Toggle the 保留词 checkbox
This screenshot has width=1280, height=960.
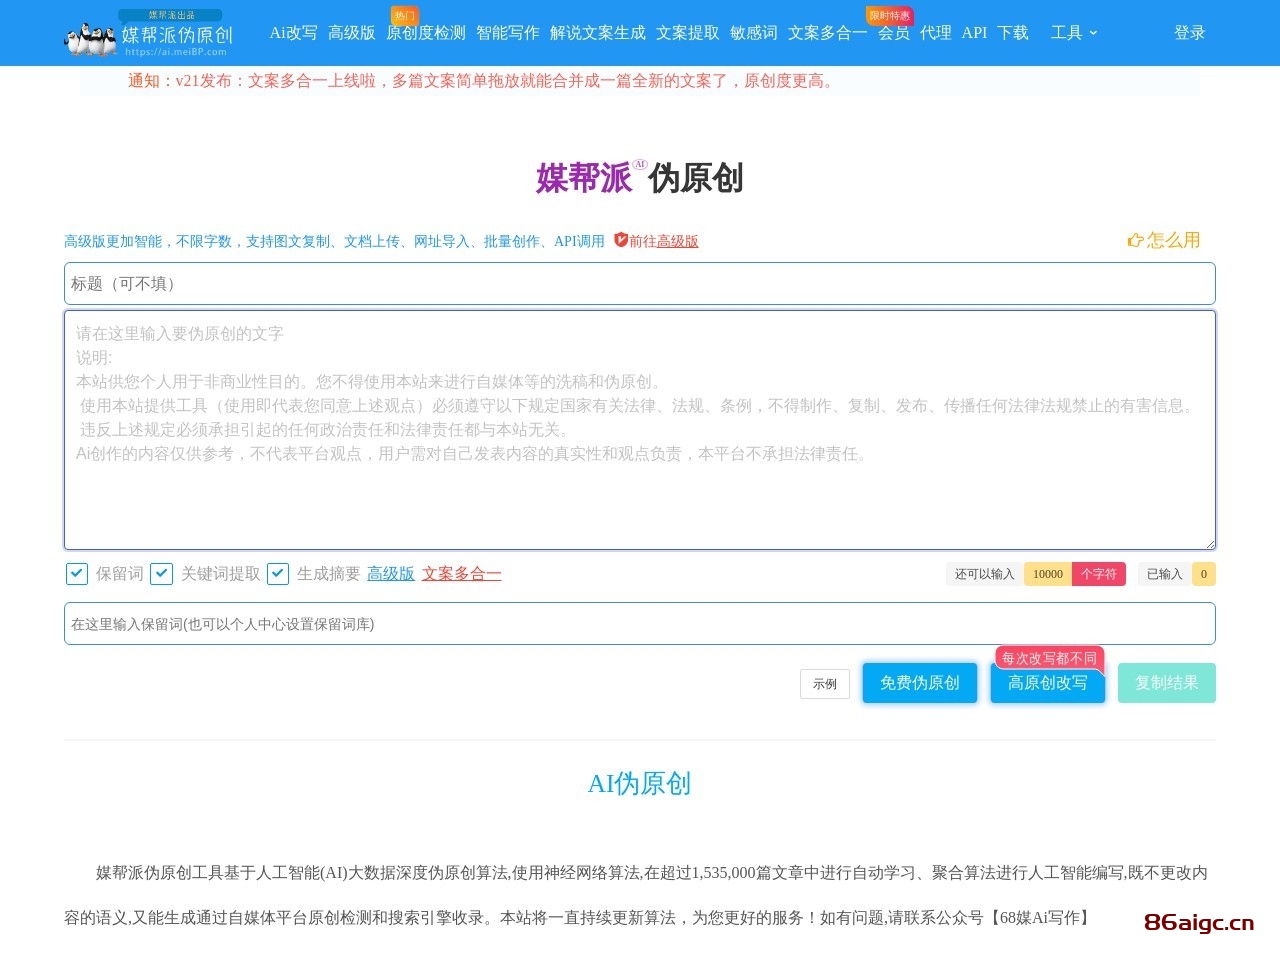[x=77, y=574]
